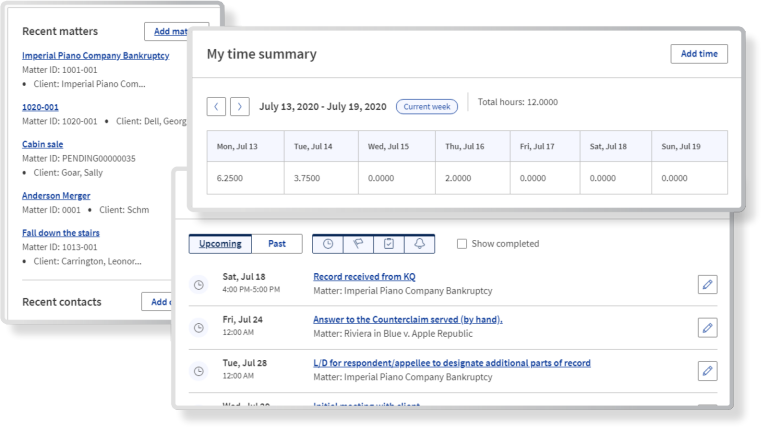The image size is (768, 432).
Task: Go to previous week in time summary
Action: pyautogui.click(x=216, y=106)
